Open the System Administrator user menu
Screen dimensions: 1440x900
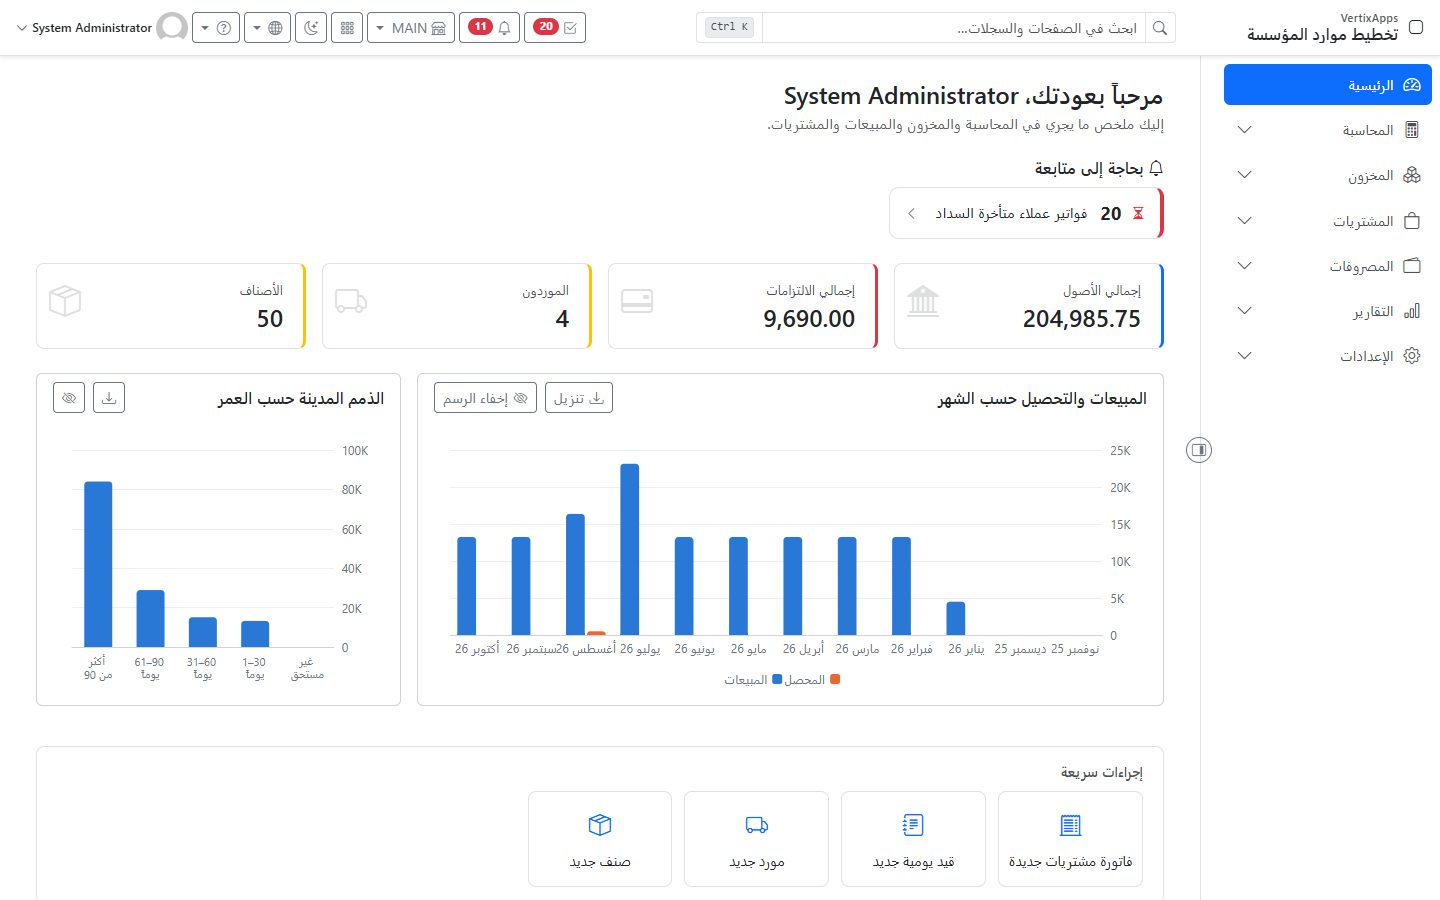[100, 28]
